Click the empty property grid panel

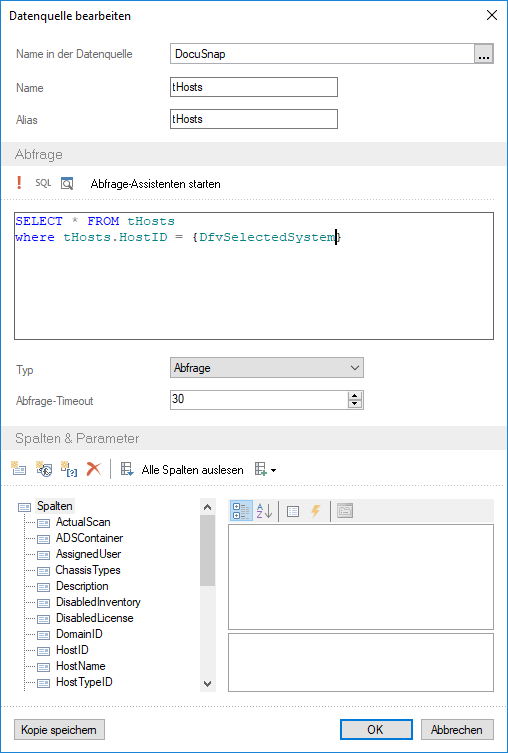(361, 577)
